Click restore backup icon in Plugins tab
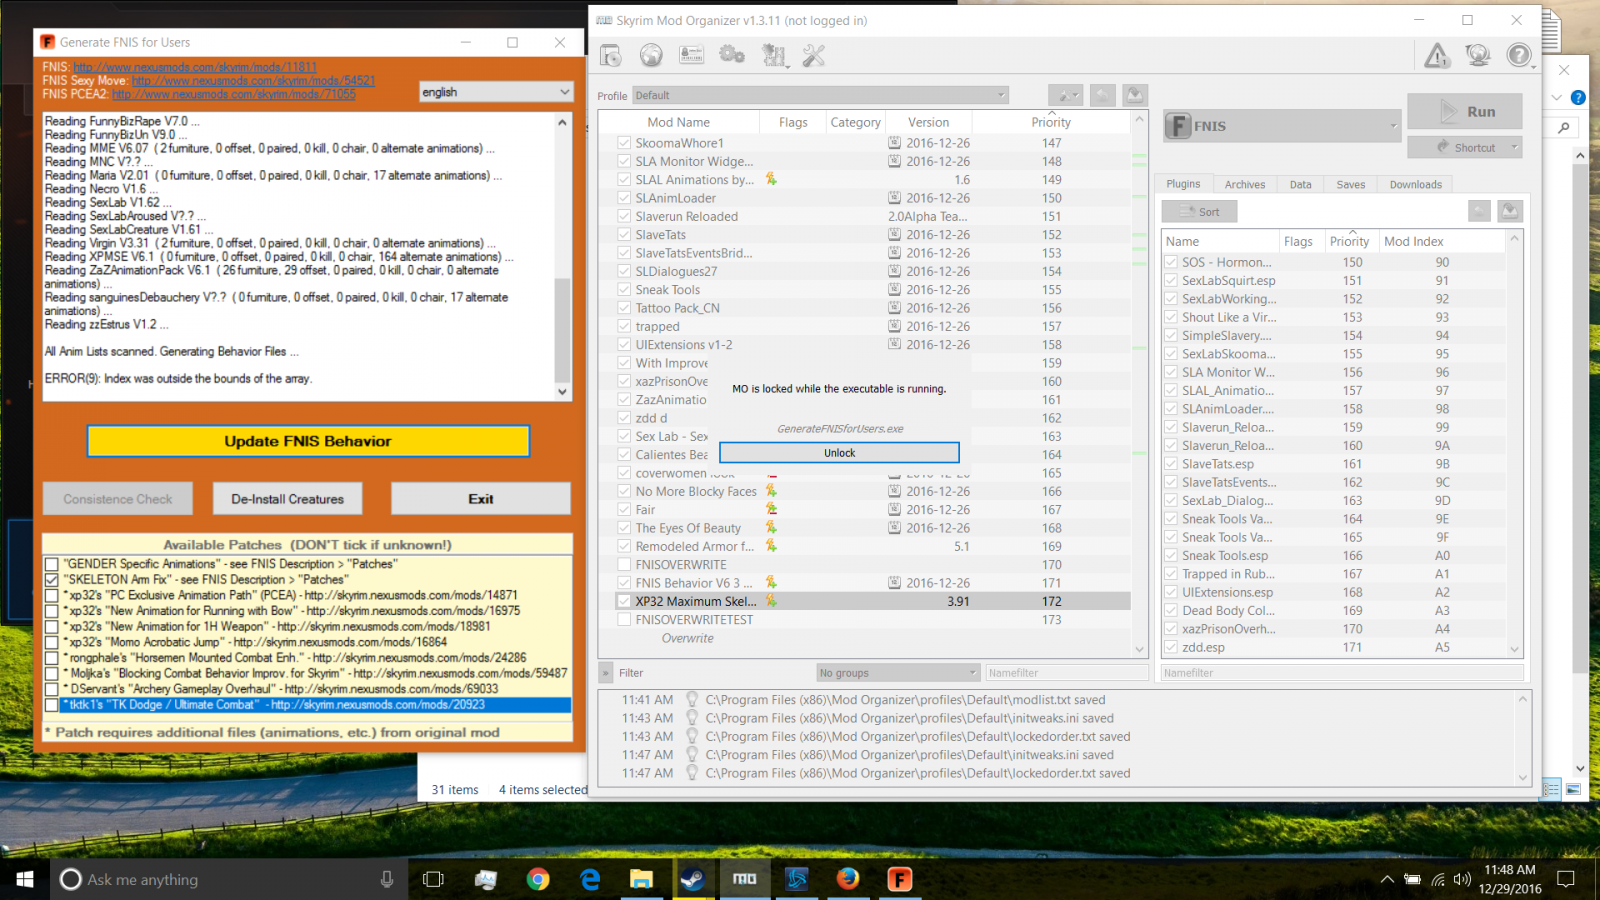Viewport: 1600px width, 900px height. [1479, 211]
